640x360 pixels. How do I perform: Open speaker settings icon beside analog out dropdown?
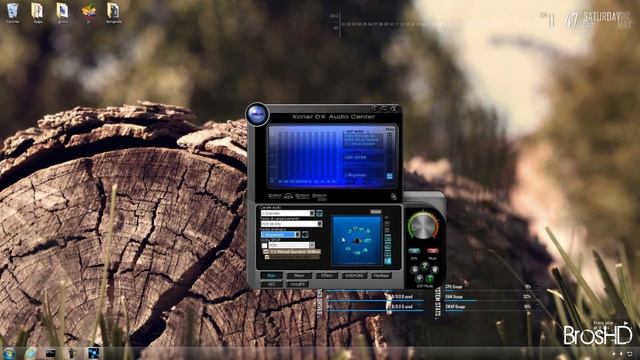click(305, 235)
